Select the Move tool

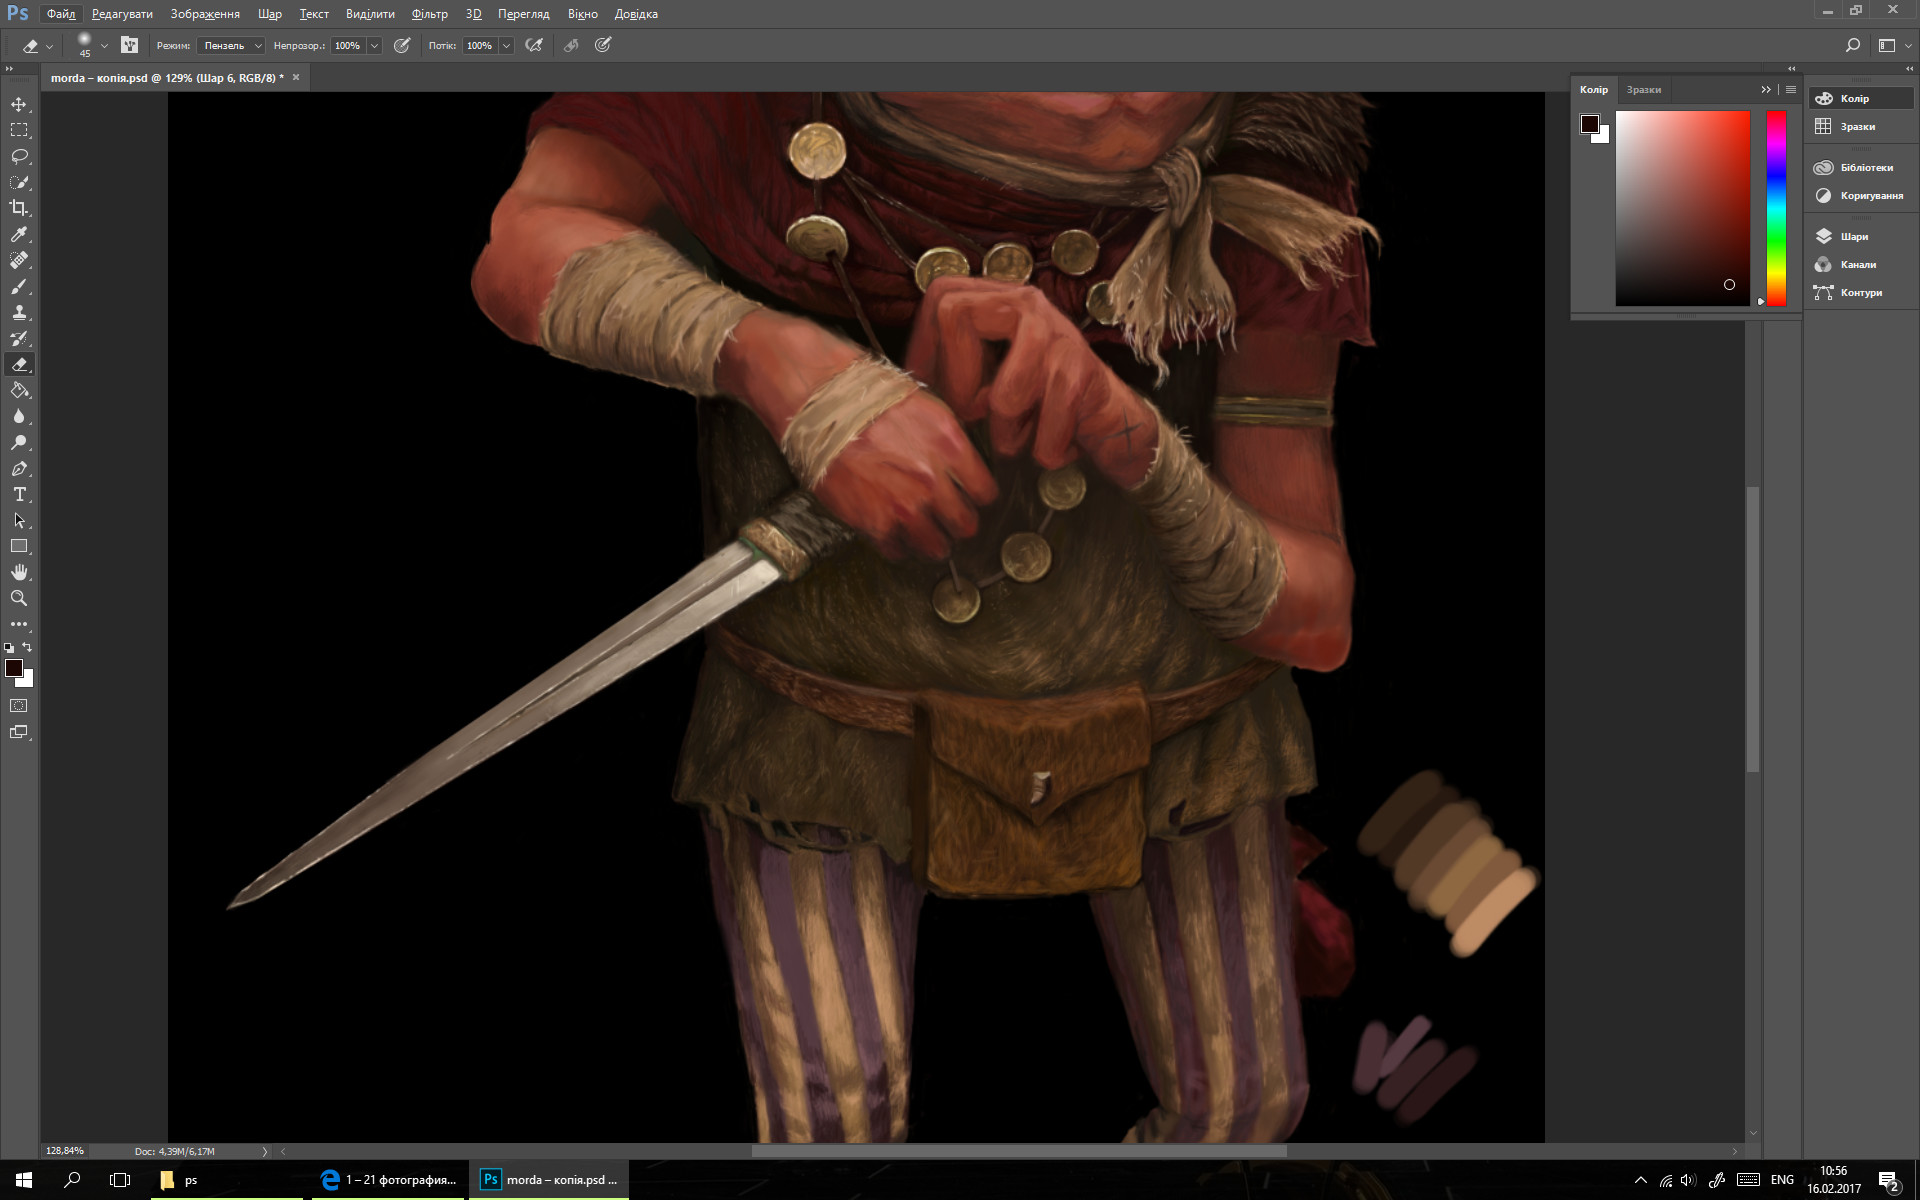coord(19,104)
